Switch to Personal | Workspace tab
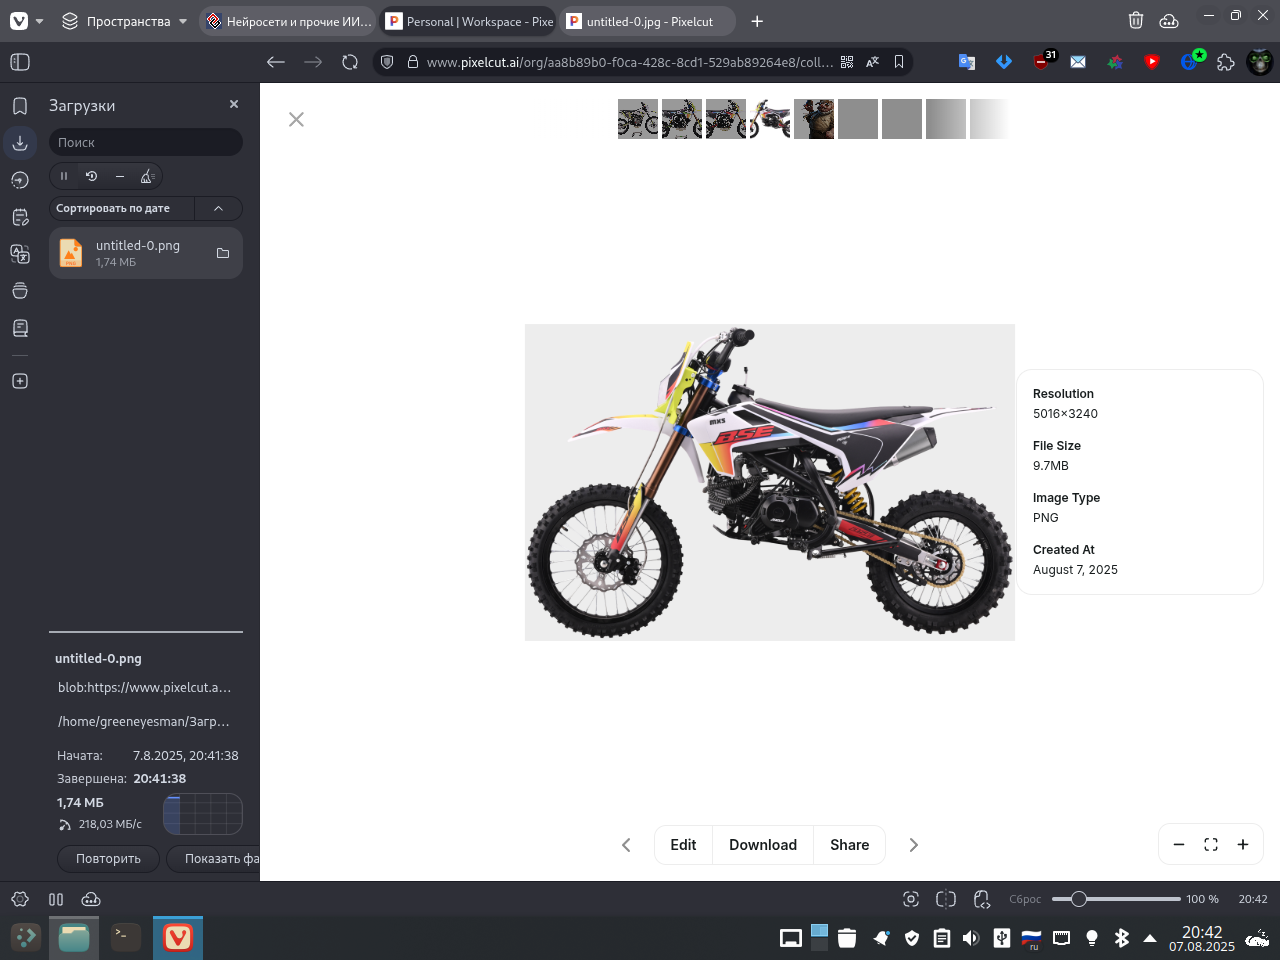 [470, 21]
